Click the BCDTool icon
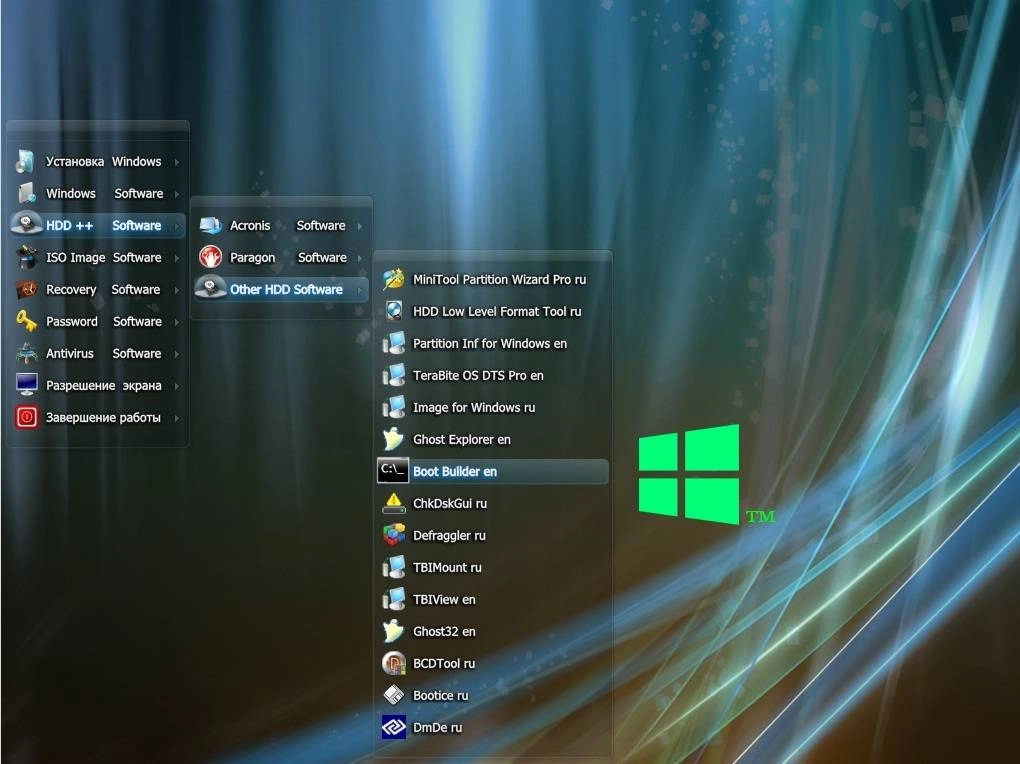Screen dimensions: 1020x764 coord(394,663)
